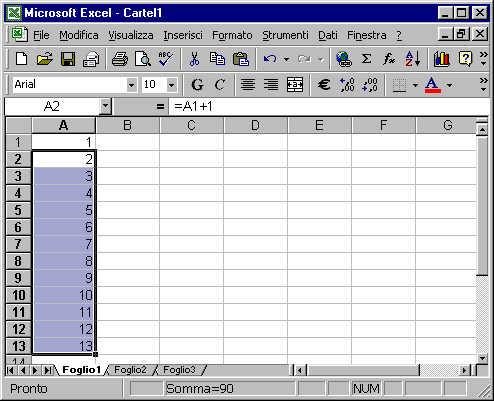Expand the Name Box A2 dropdown
494x401 pixels.
coord(105,106)
